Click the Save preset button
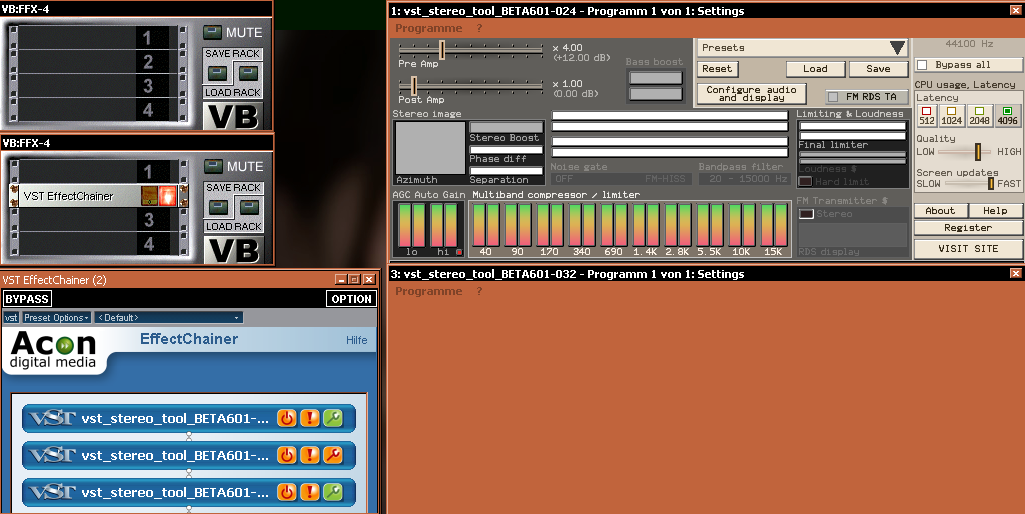1025x514 pixels. click(878, 69)
